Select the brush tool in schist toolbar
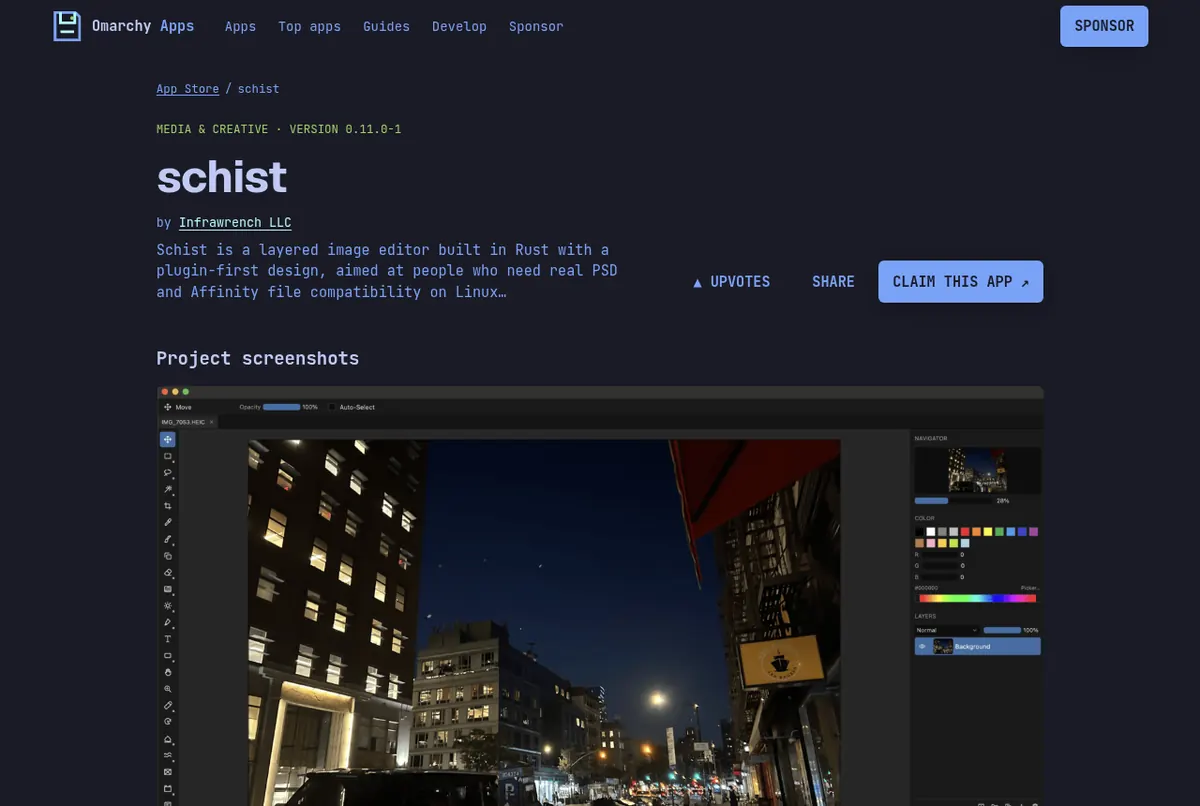The width and height of the screenshot is (1200, 806). coord(168,539)
